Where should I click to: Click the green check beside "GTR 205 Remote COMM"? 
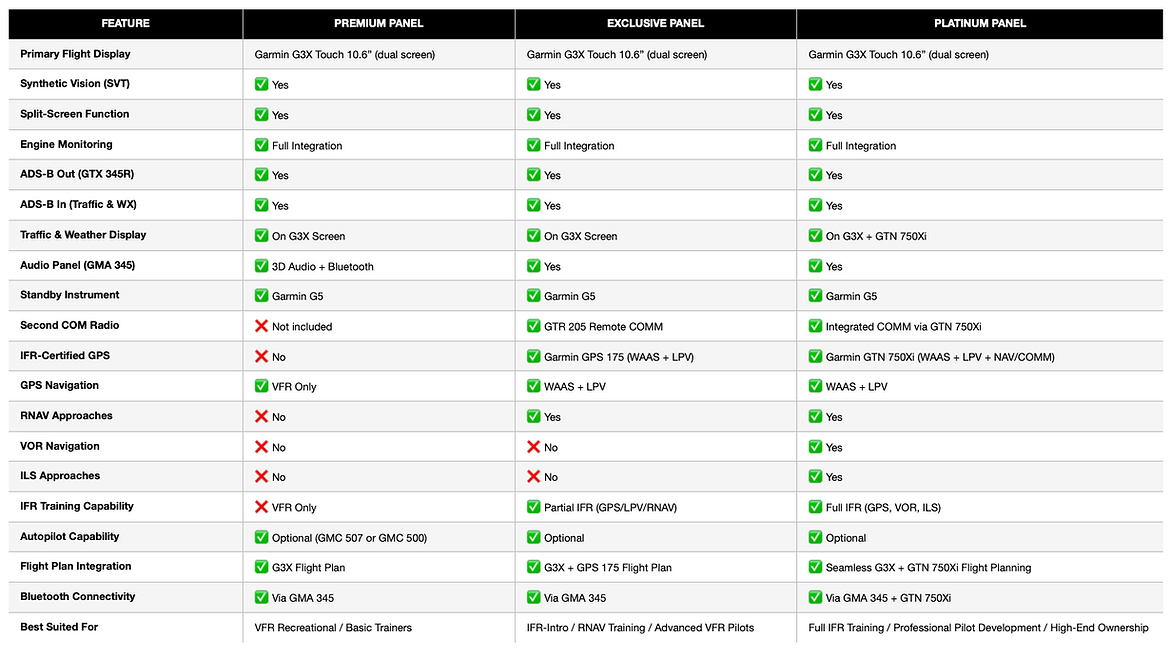pos(533,326)
